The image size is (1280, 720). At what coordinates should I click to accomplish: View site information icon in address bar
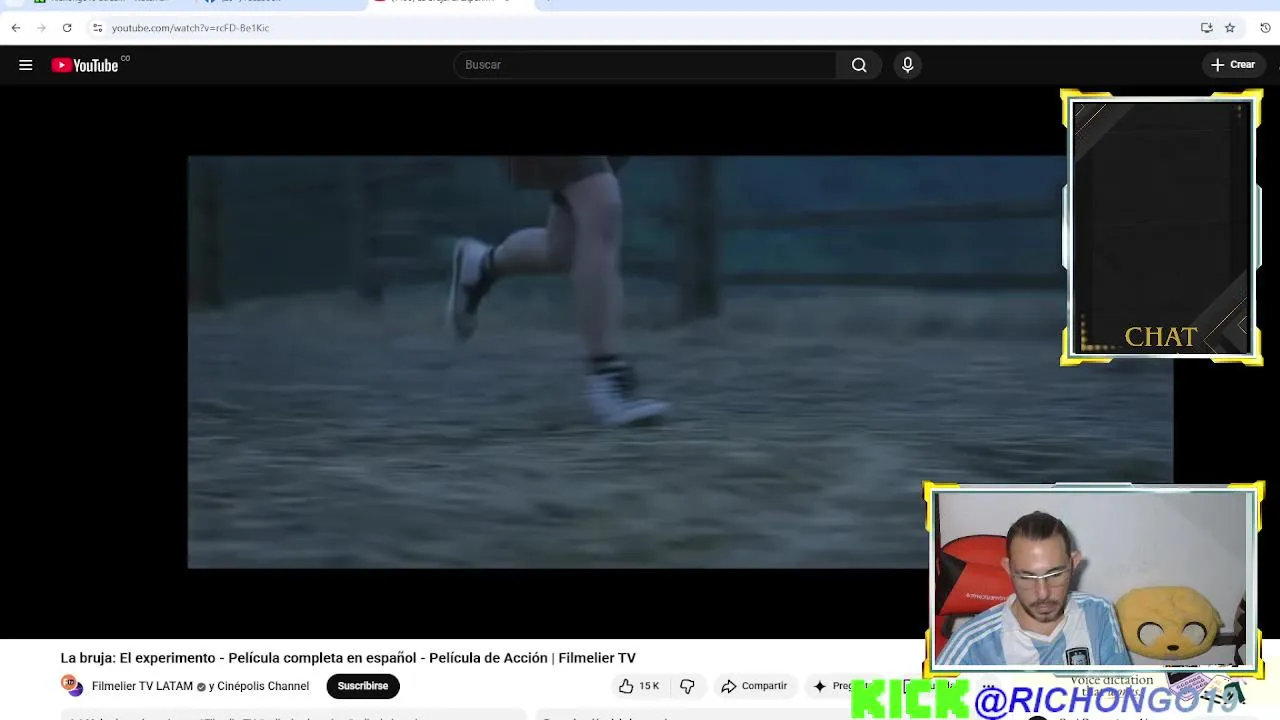(97, 28)
